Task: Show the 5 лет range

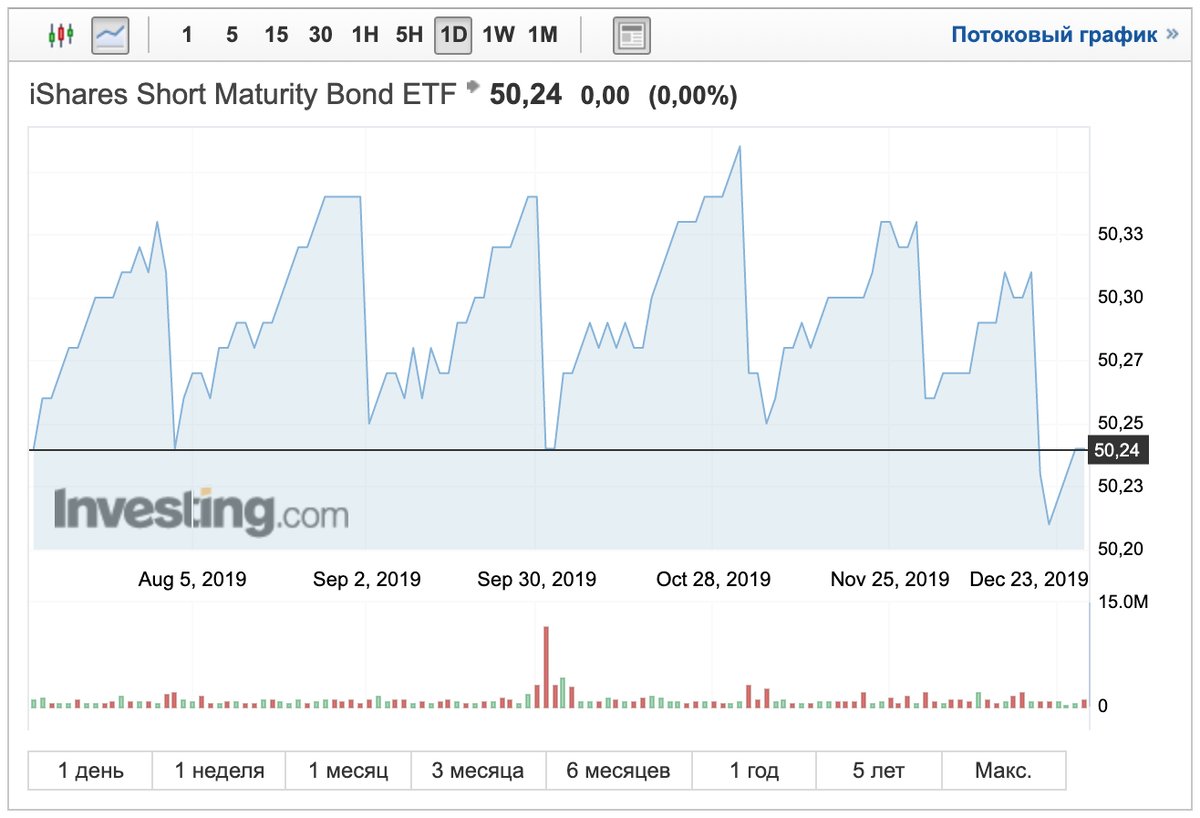Action: pos(878,771)
